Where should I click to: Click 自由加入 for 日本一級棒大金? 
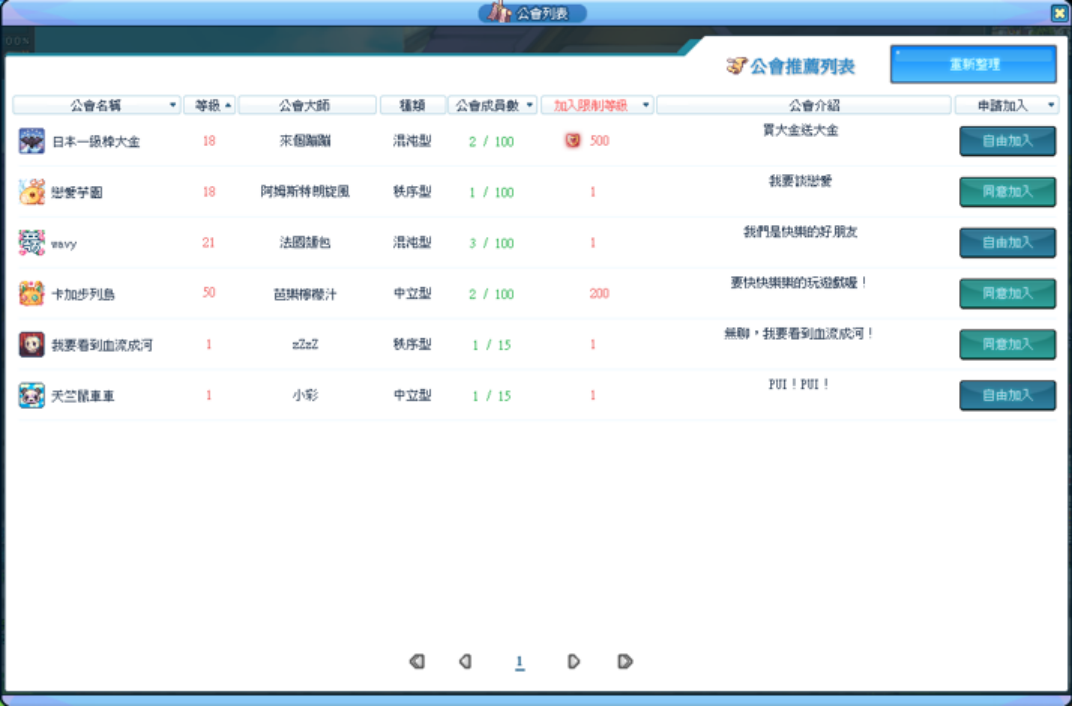(1008, 141)
